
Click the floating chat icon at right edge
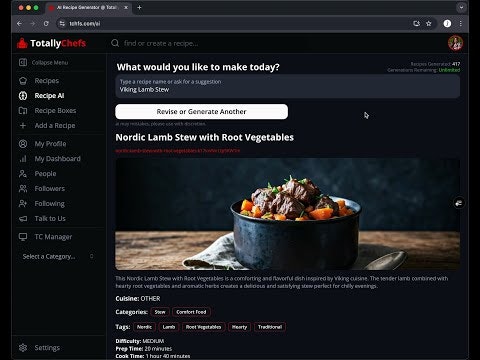[x=459, y=203]
